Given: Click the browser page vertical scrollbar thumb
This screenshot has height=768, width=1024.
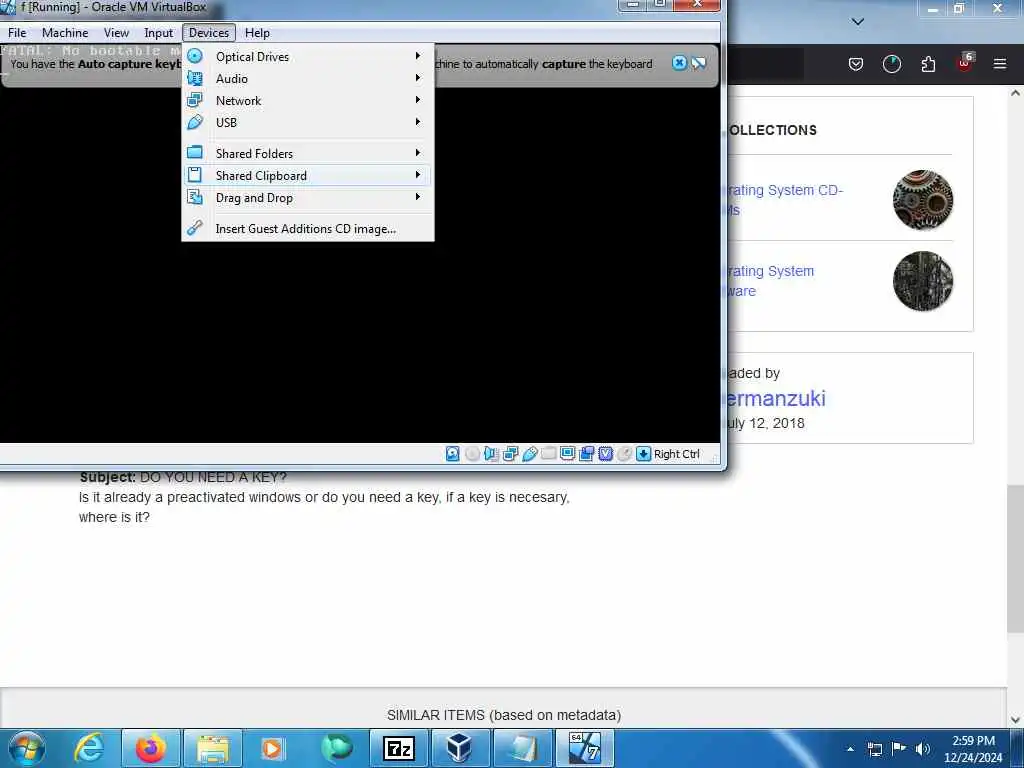Looking at the screenshot, I should click(1016, 559).
